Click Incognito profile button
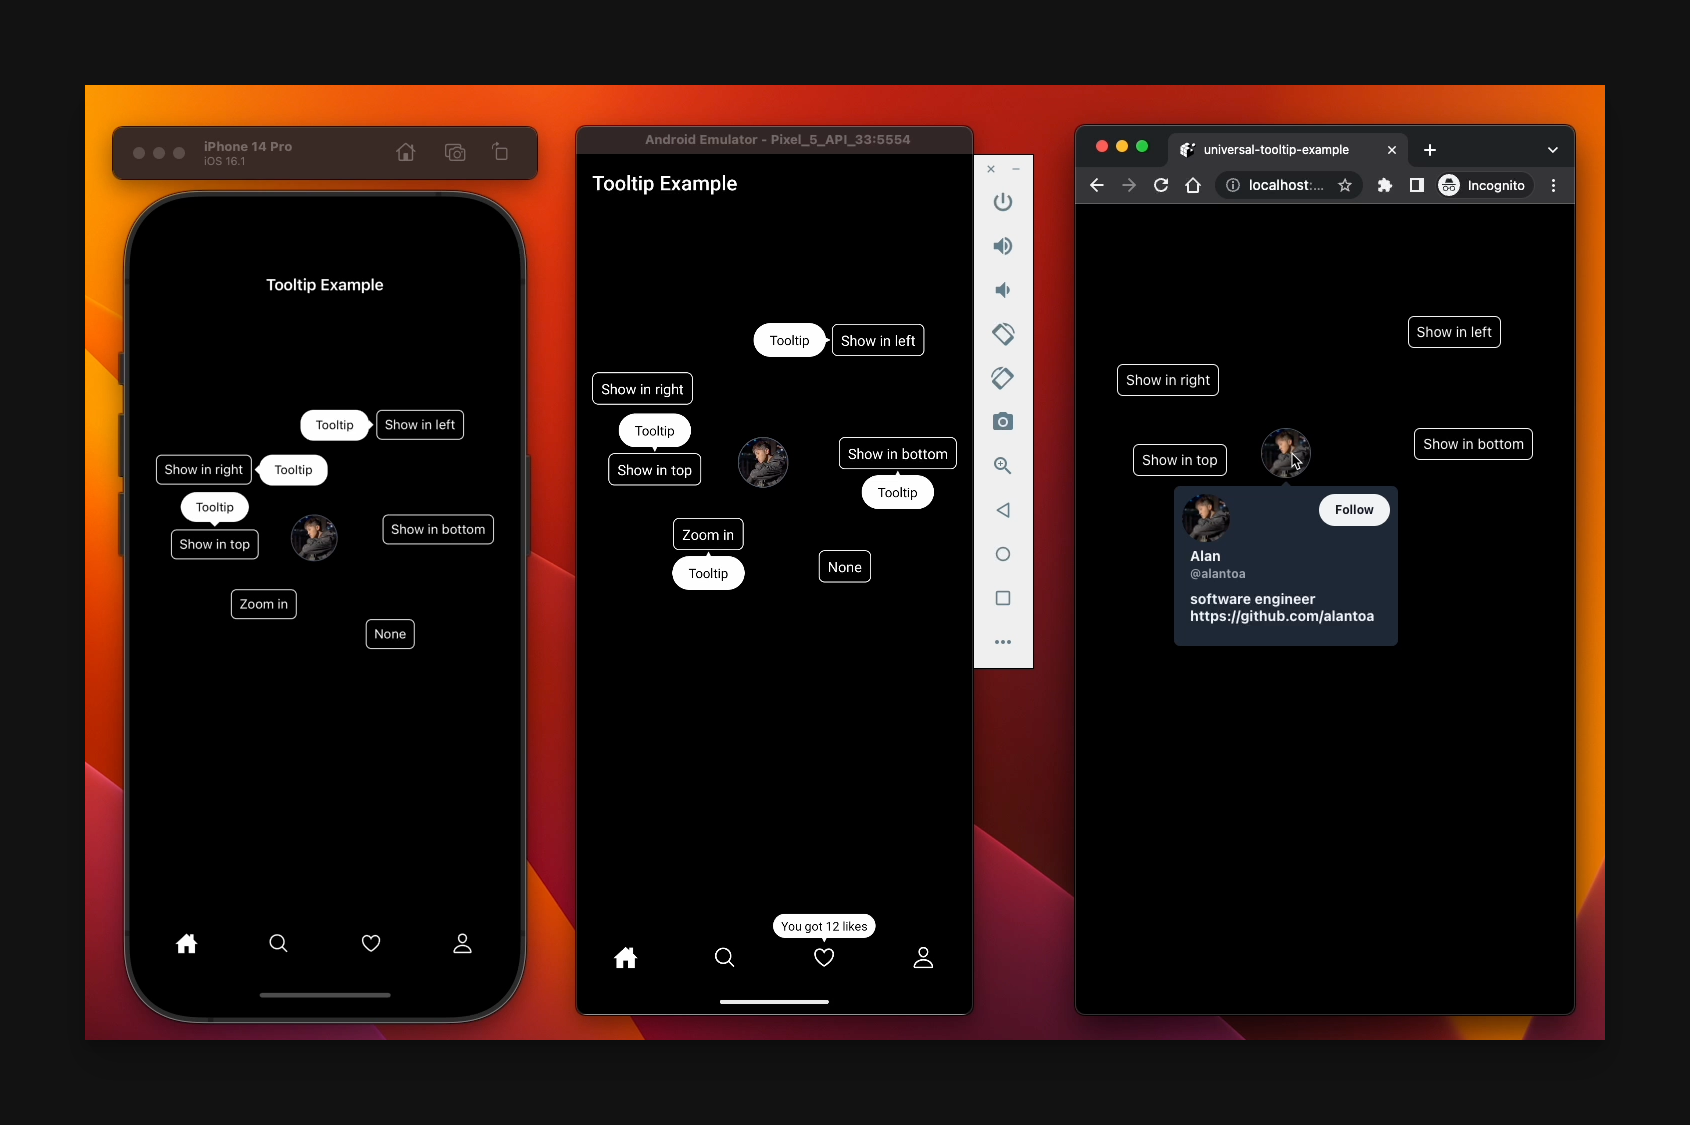The height and width of the screenshot is (1125, 1690). [x=1485, y=185]
